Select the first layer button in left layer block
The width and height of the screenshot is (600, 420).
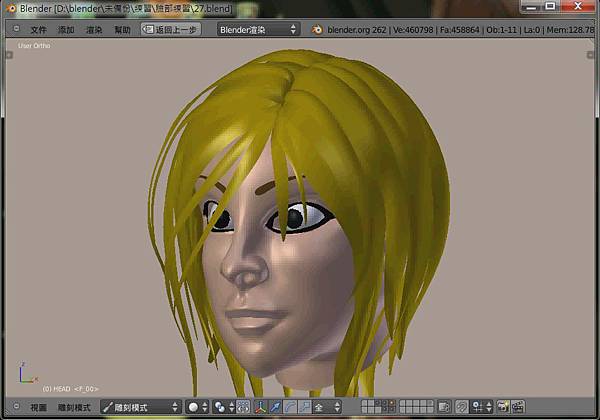[x=364, y=404]
